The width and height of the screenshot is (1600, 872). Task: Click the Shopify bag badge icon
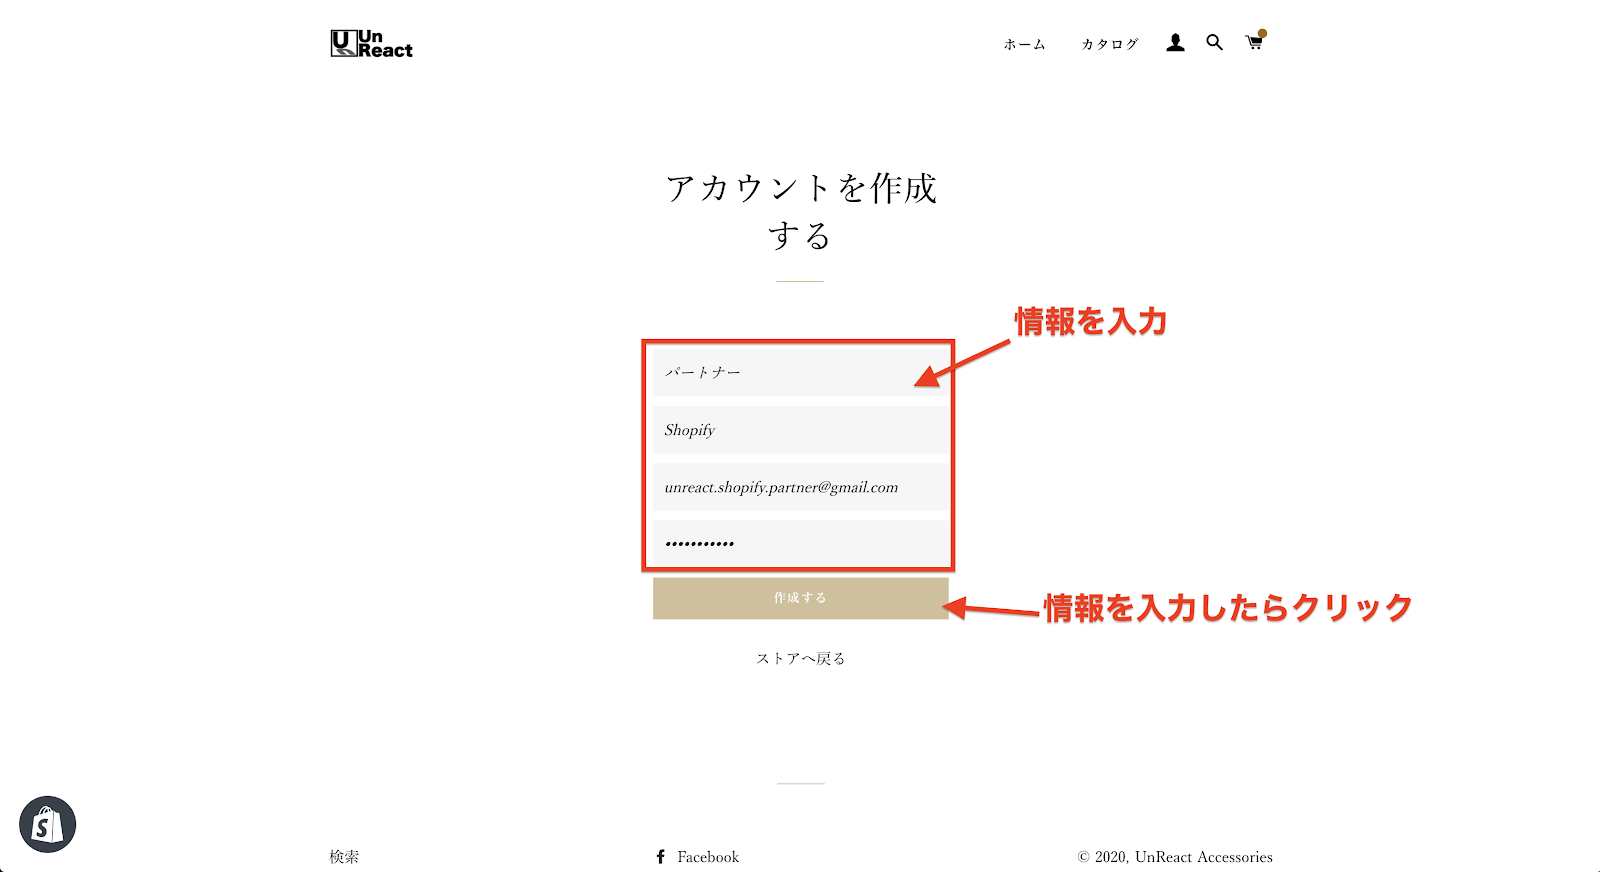click(x=47, y=825)
